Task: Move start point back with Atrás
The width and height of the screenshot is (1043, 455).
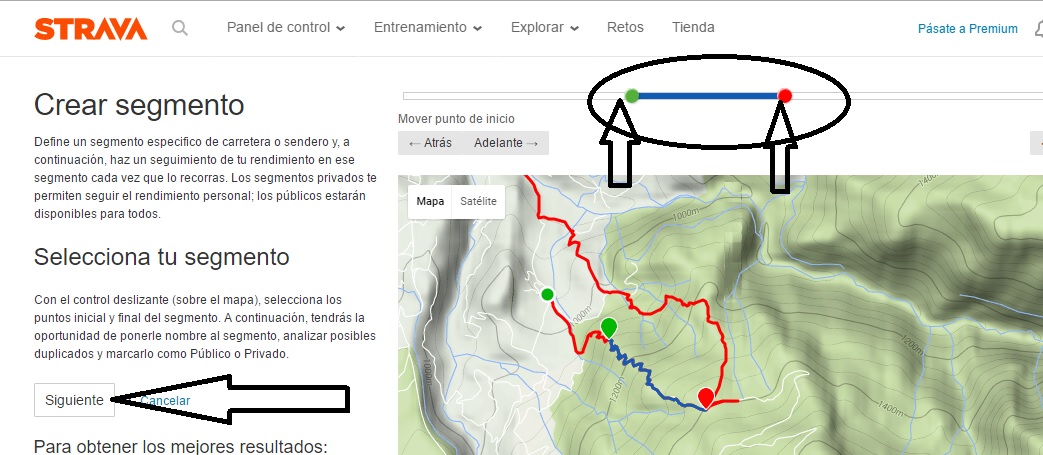Action: [x=431, y=142]
